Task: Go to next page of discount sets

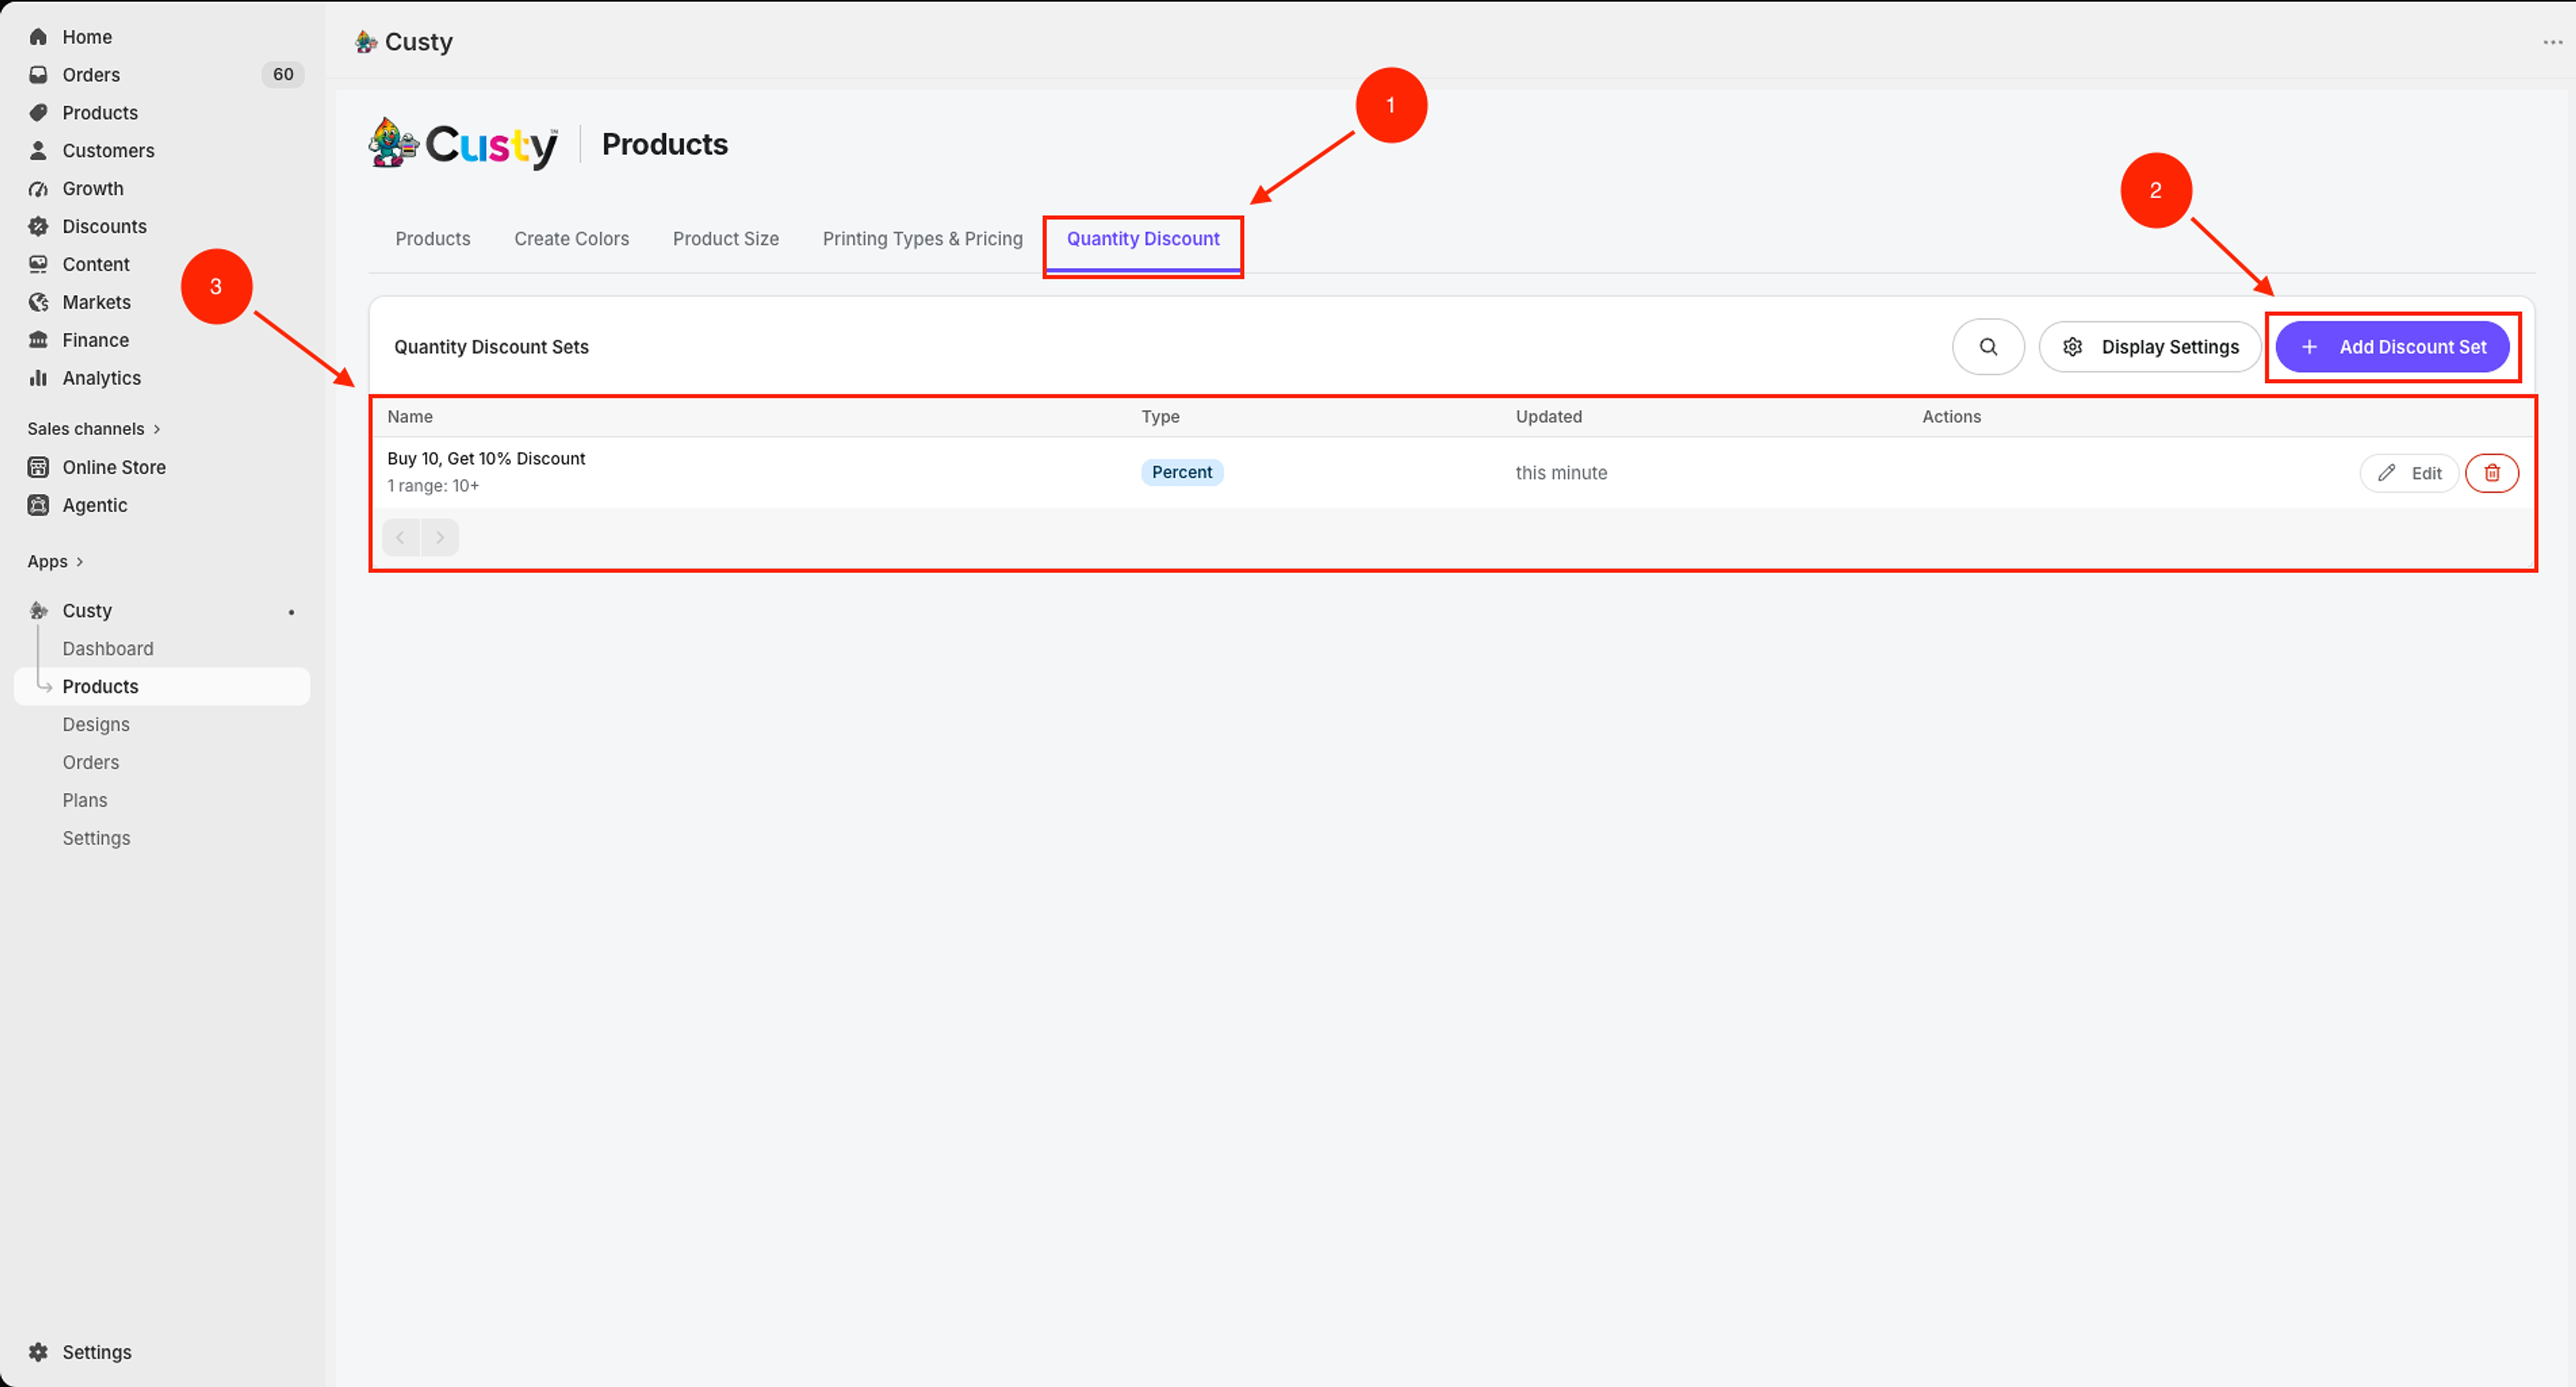Action: [x=440, y=538]
